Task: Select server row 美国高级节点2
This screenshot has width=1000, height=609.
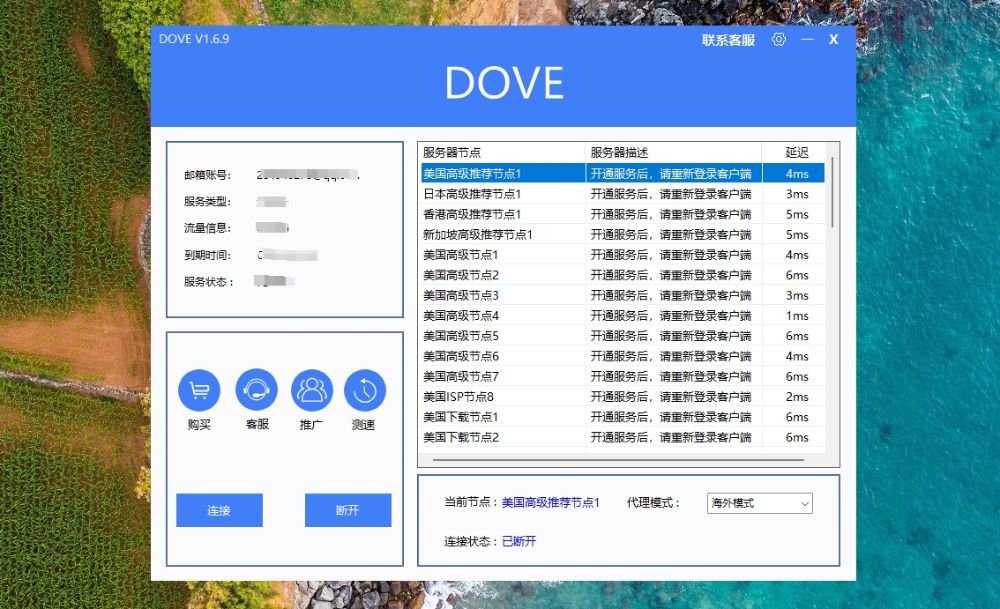Action: coord(622,275)
